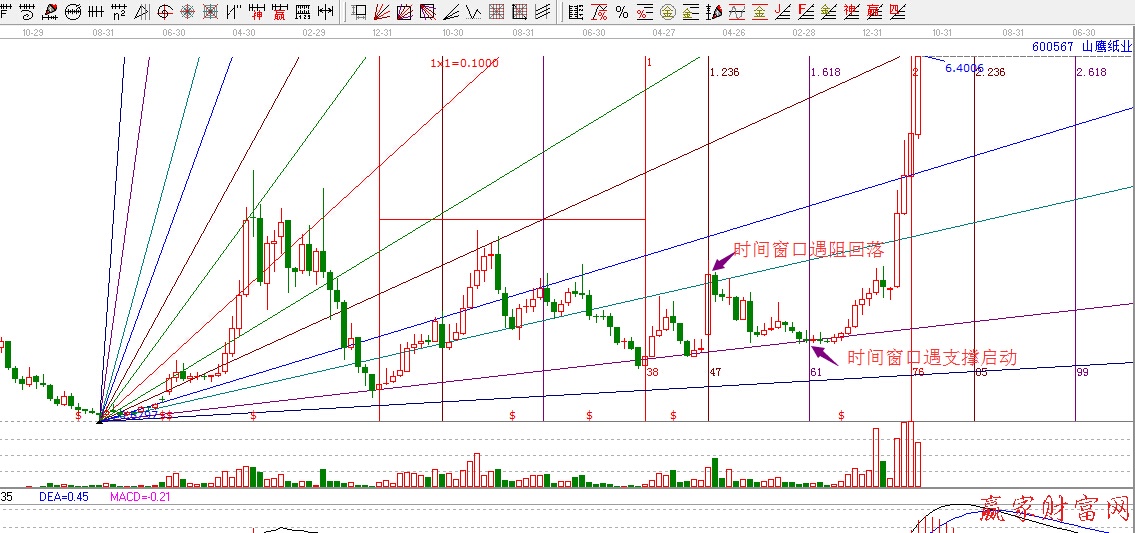
Task: Select the 2.618 time window line label
Action: [x=1091, y=72]
